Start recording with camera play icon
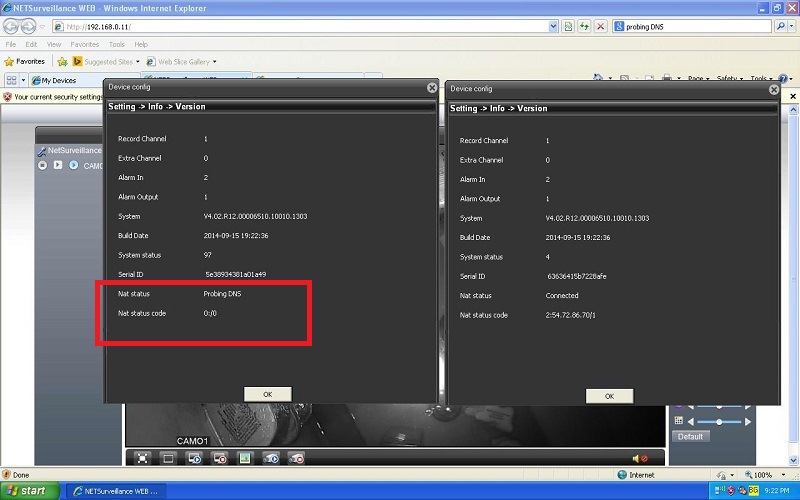800x500 pixels. coord(271,459)
